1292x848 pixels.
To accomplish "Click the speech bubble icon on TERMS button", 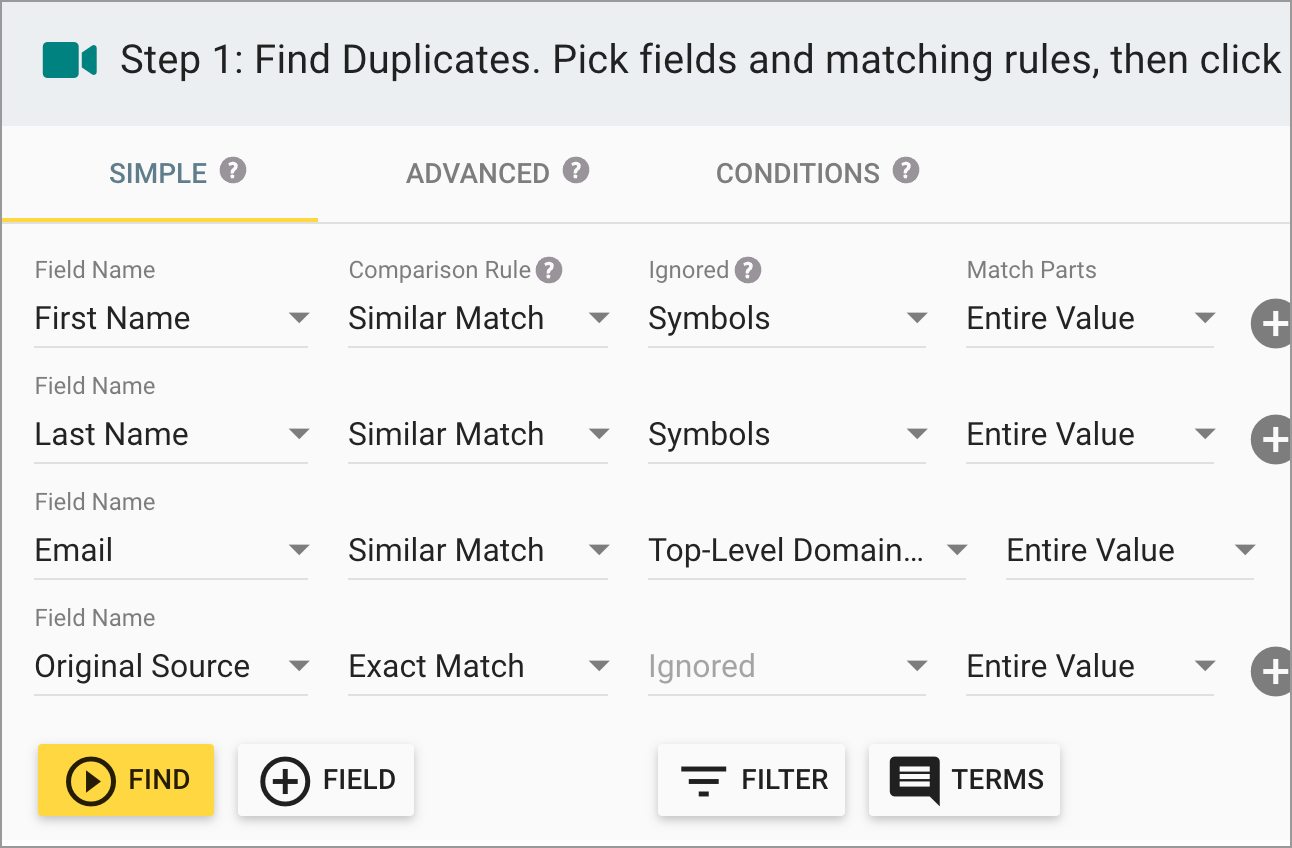I will [x=913, y=779].
